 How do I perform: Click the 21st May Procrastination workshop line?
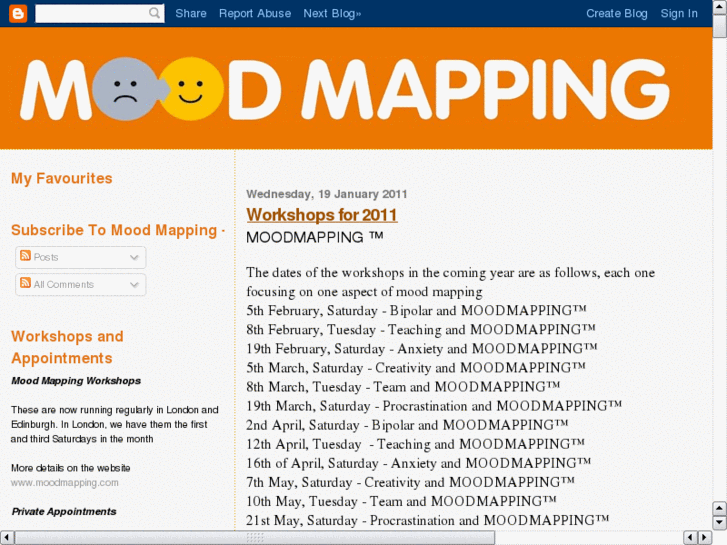[427, 520]
